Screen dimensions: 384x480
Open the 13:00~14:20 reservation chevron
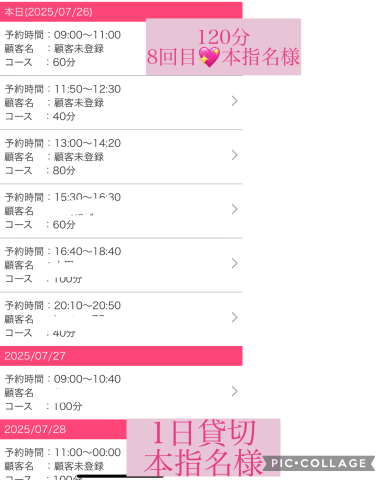pyautogui.click(x=235, y=155)
